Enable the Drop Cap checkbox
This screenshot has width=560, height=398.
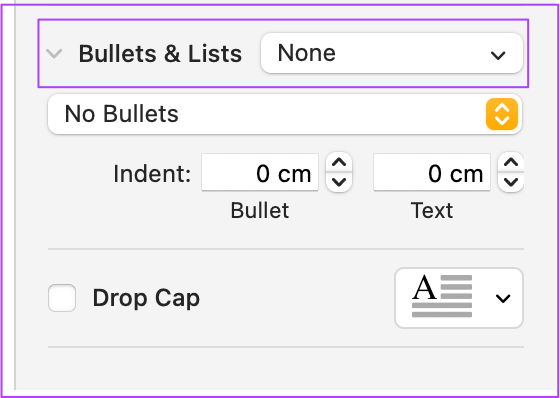(62, 298)
